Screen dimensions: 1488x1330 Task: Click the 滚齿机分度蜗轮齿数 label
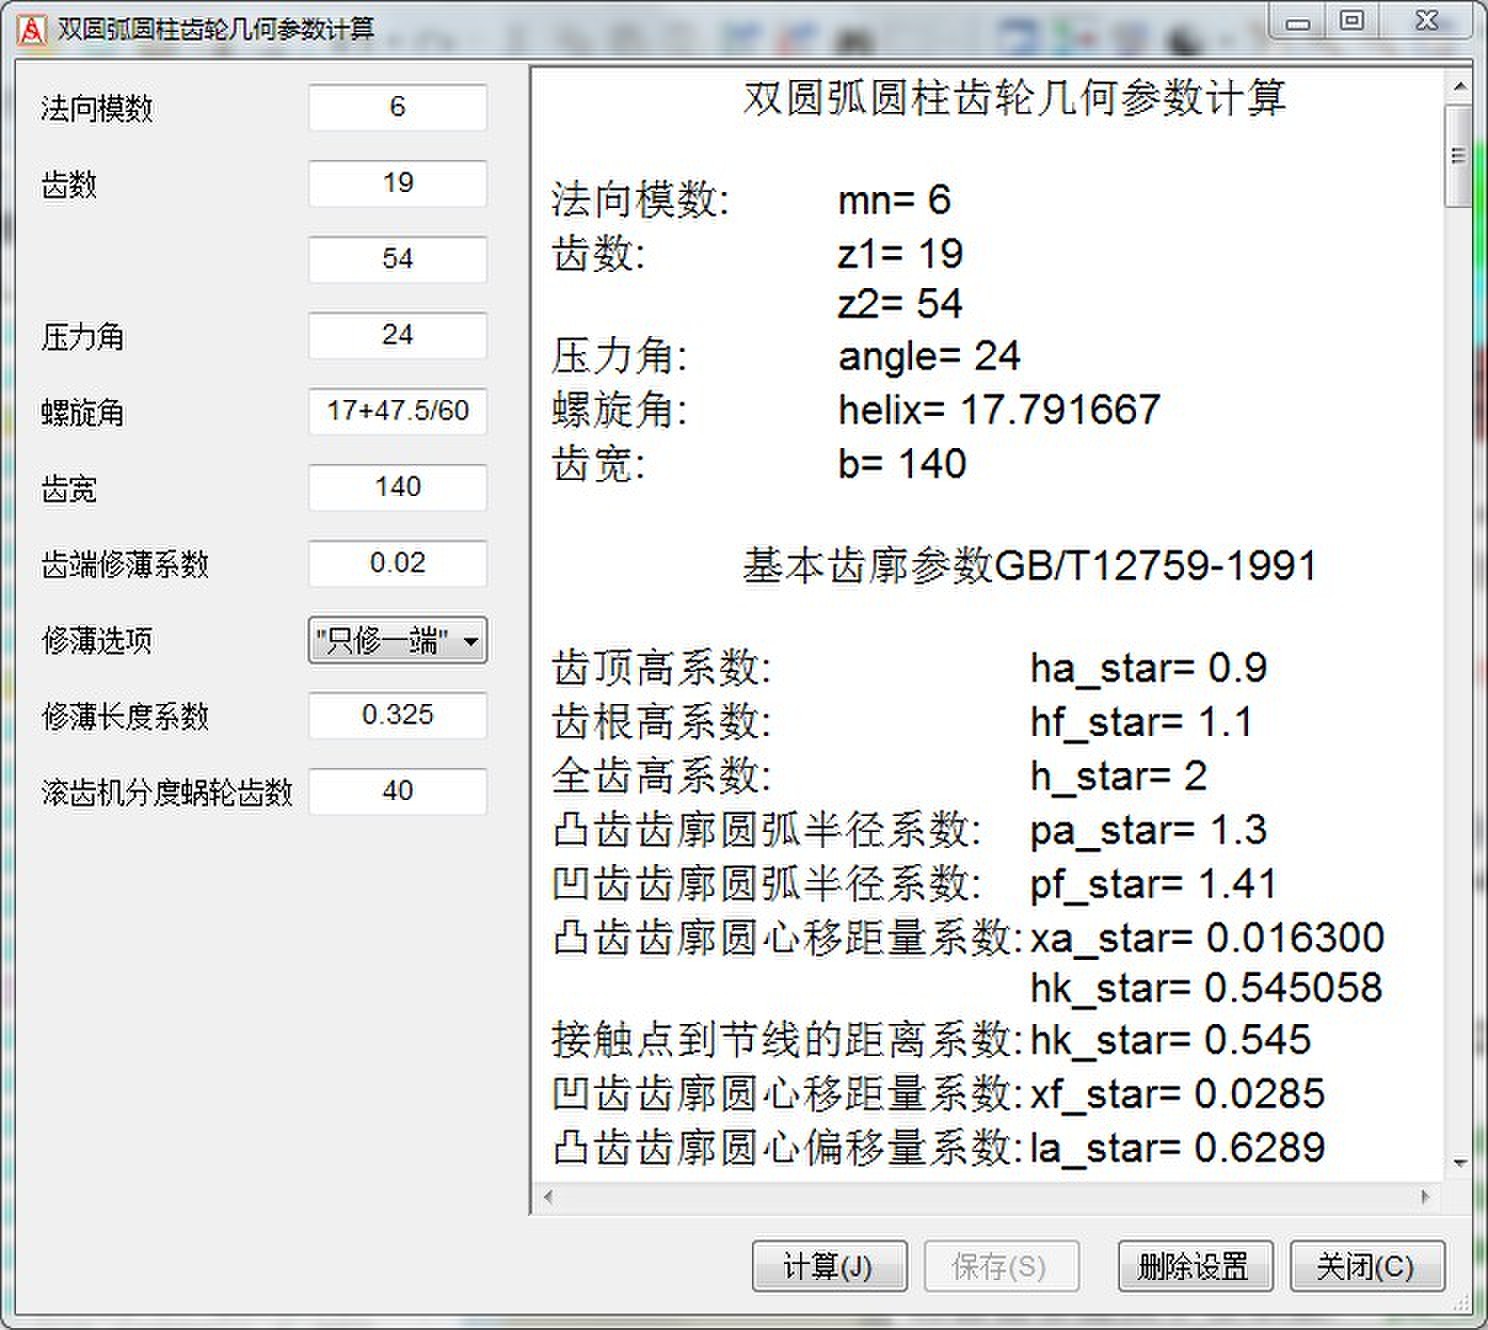167,792
